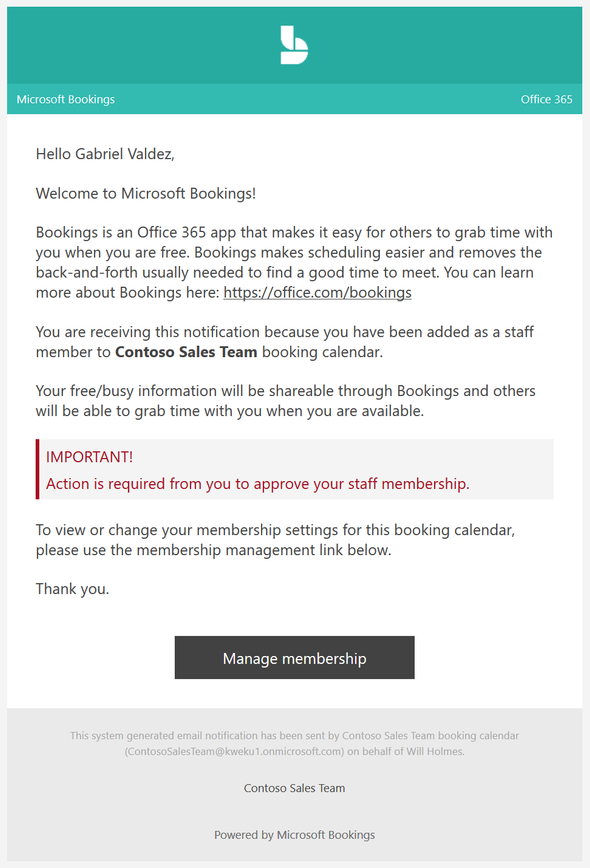
Task: Click the Hello Gabriel Valdez greeting
Action: 105,154
